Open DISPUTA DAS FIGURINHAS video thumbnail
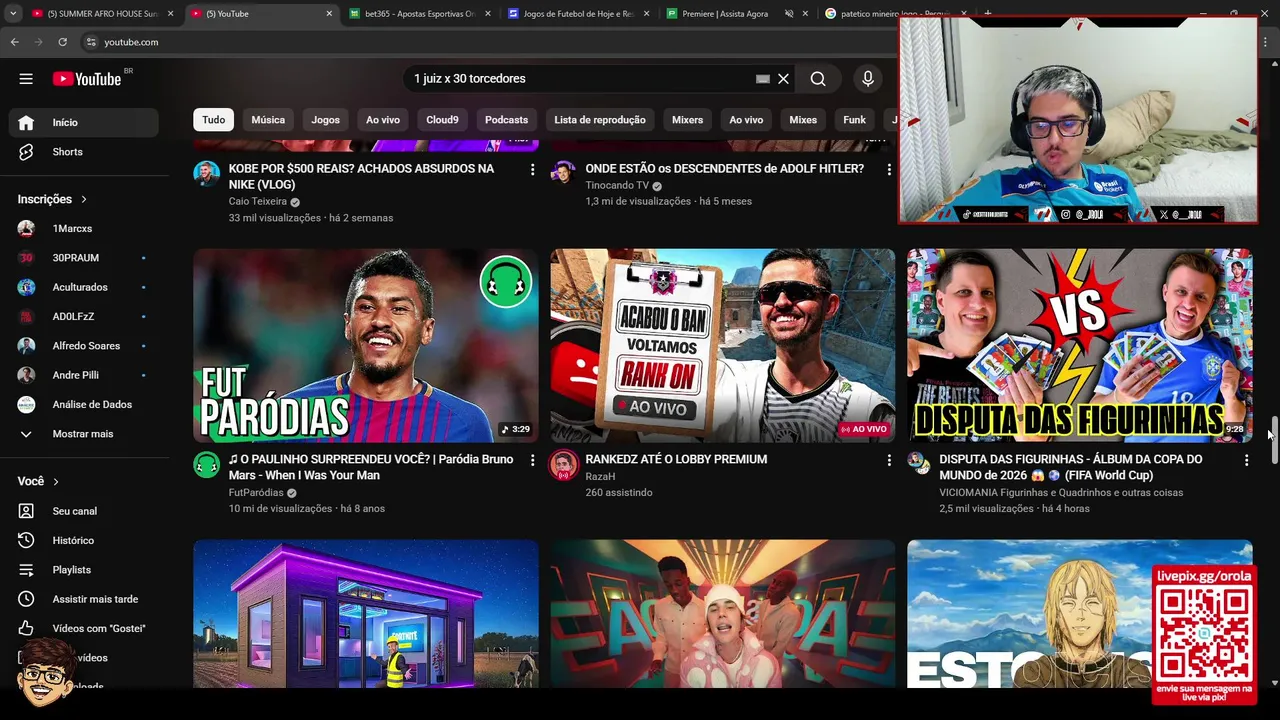Viewport: 1280px width, 720px height. click(1079, 346)
